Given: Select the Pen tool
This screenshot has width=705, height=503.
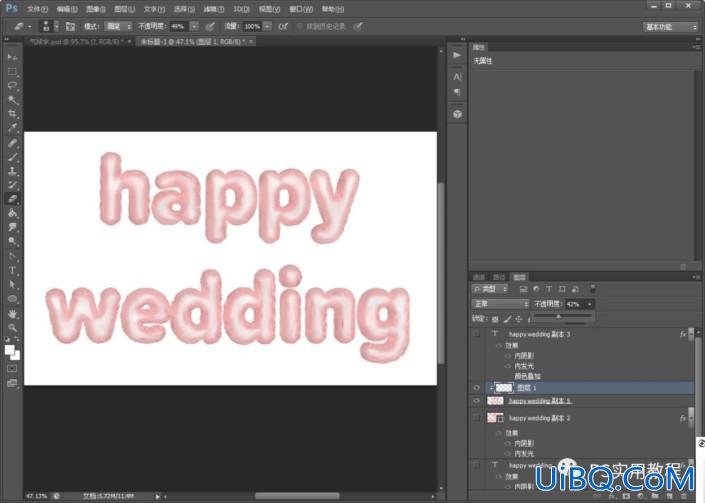Looking at the screenshot, I should 12,256.
